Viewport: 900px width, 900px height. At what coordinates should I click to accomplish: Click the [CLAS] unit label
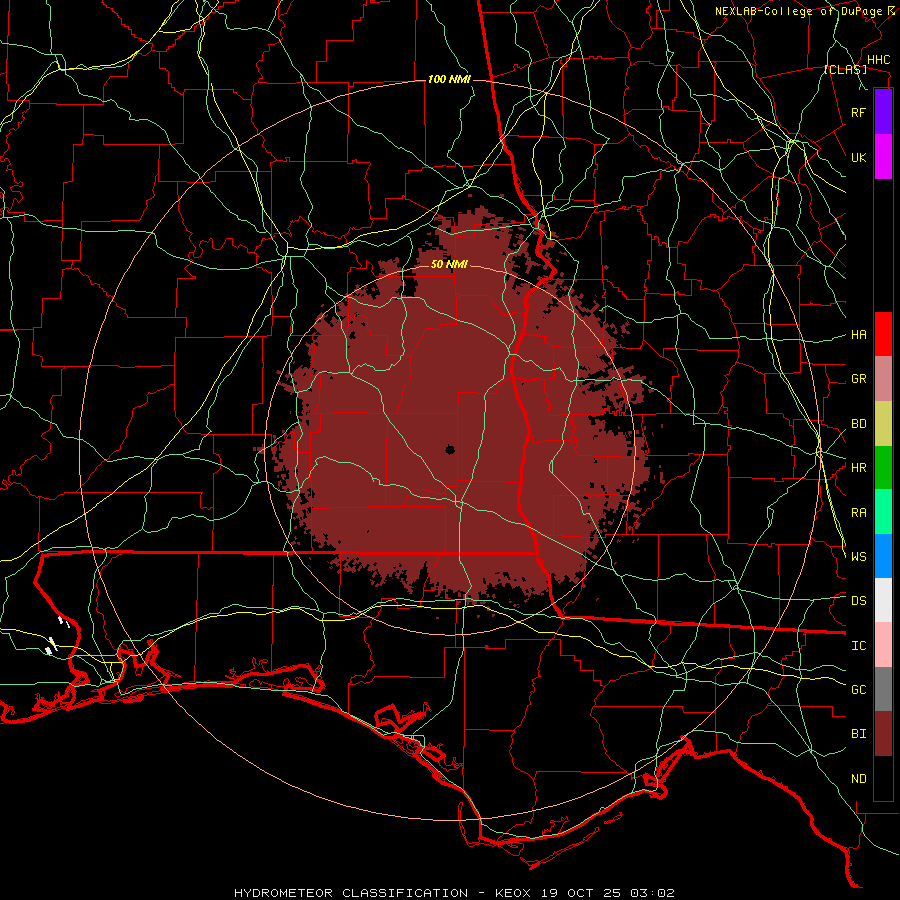[x=845, y=69]
